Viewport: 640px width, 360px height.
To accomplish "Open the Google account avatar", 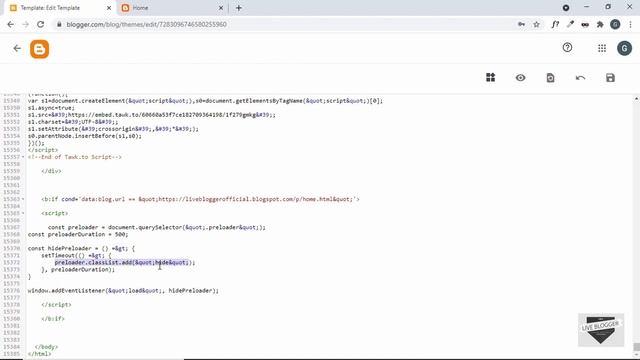I will 624,48.
